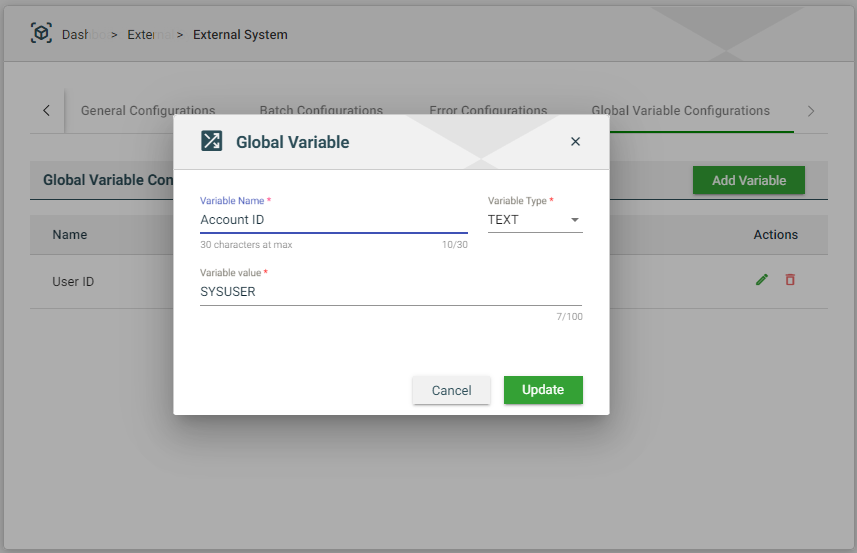Open the Variable Type dropdown

click(534, 220)
